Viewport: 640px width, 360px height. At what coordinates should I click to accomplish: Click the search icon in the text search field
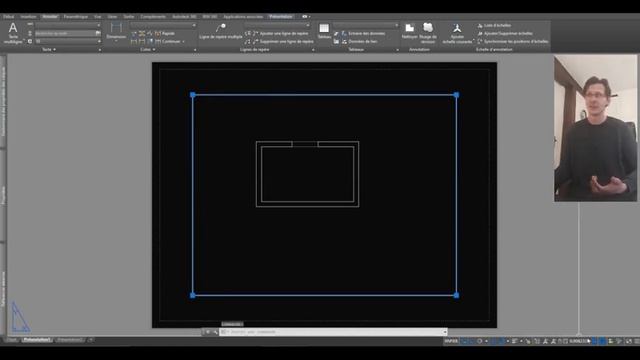pos(98,33)
